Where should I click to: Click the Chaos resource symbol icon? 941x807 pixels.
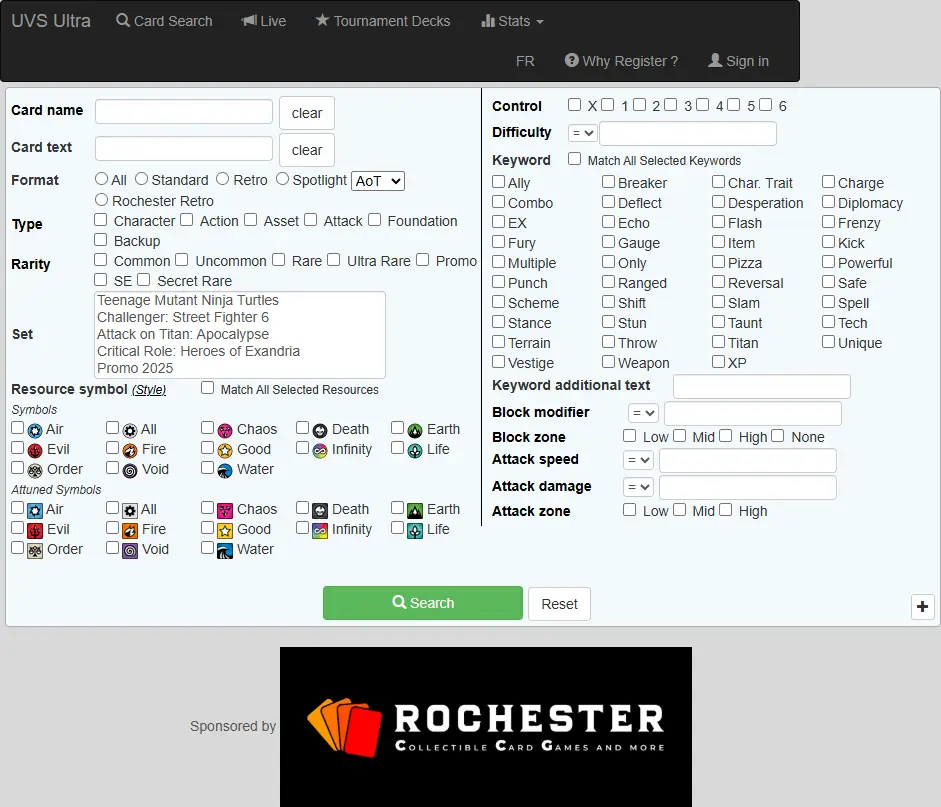[x=225, y=430]
